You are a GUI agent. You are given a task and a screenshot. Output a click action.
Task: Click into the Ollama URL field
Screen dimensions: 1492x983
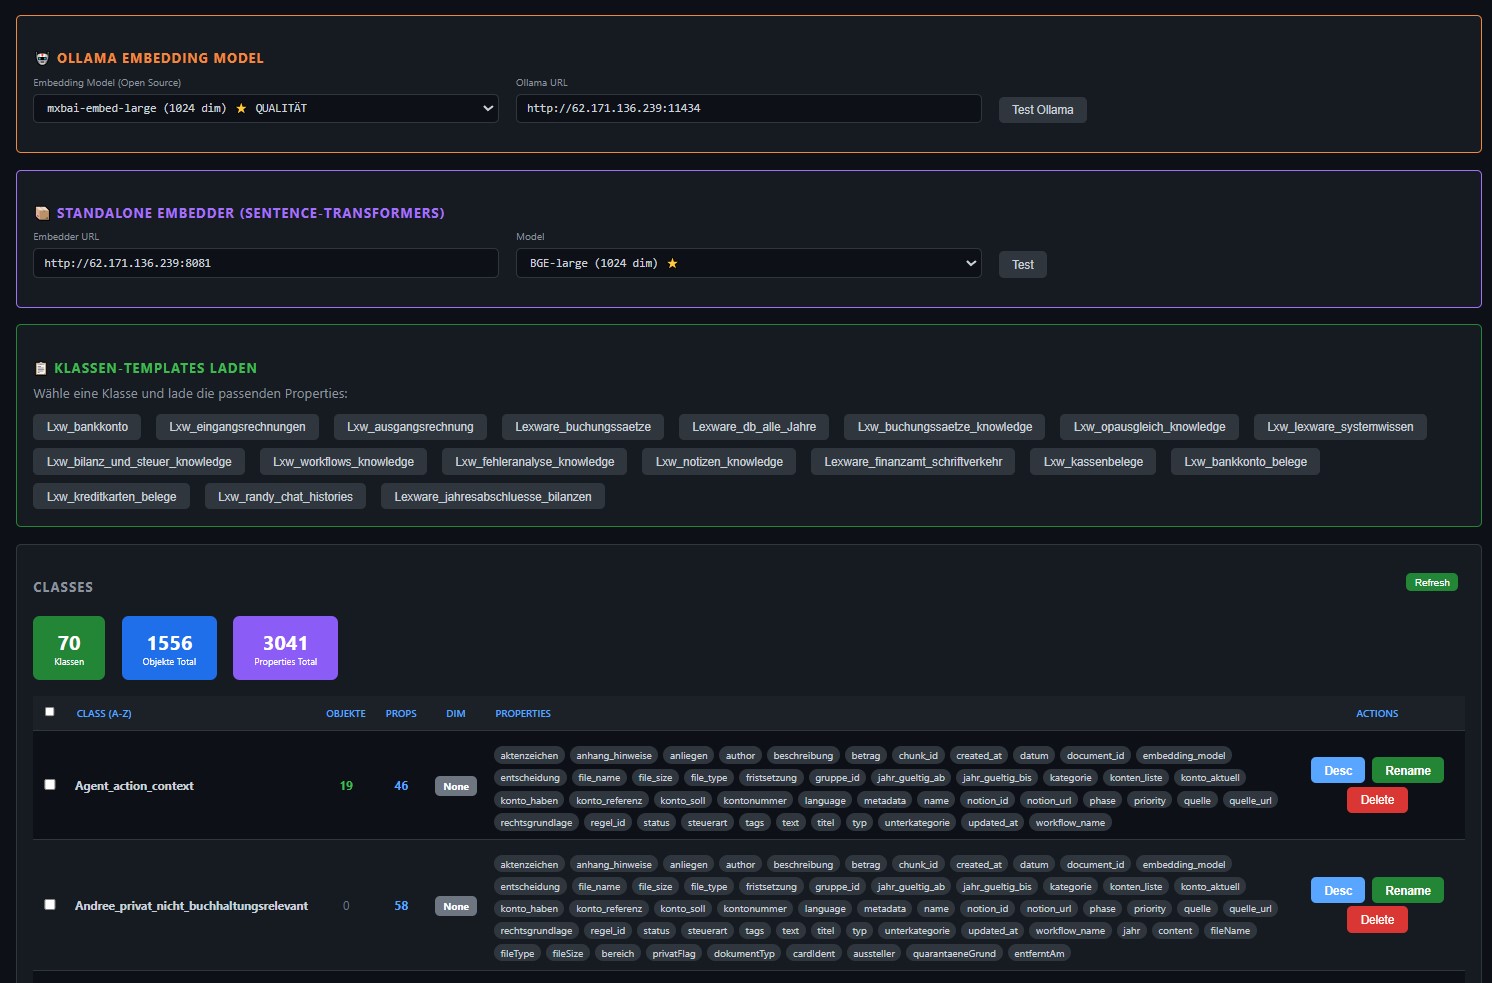pyautogui.click(x=748, y=108)
